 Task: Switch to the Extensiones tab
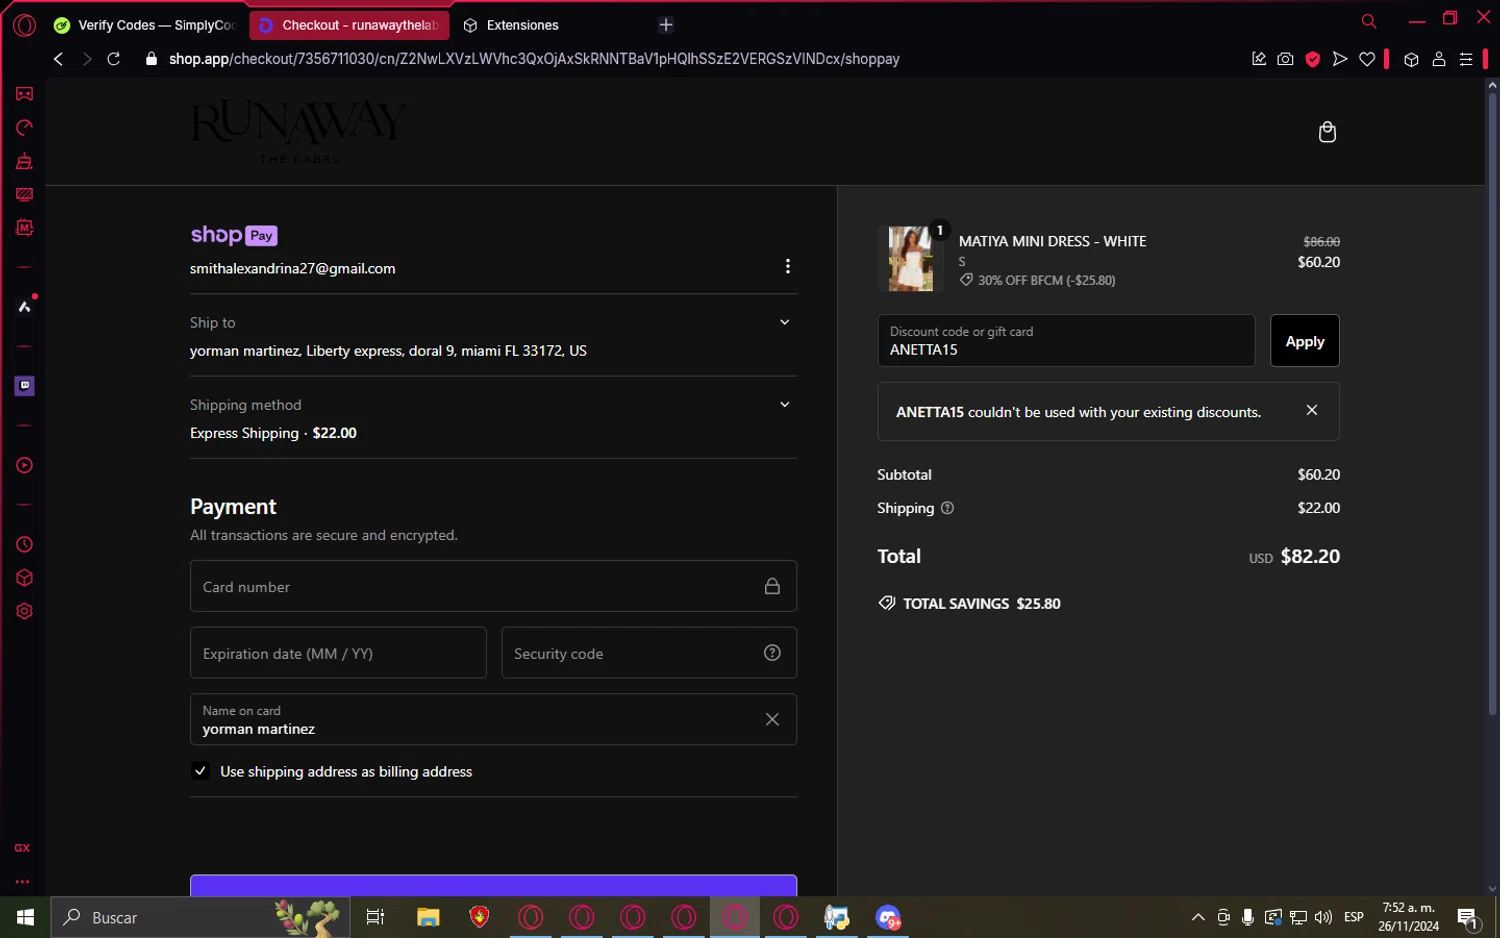point(512,25)
